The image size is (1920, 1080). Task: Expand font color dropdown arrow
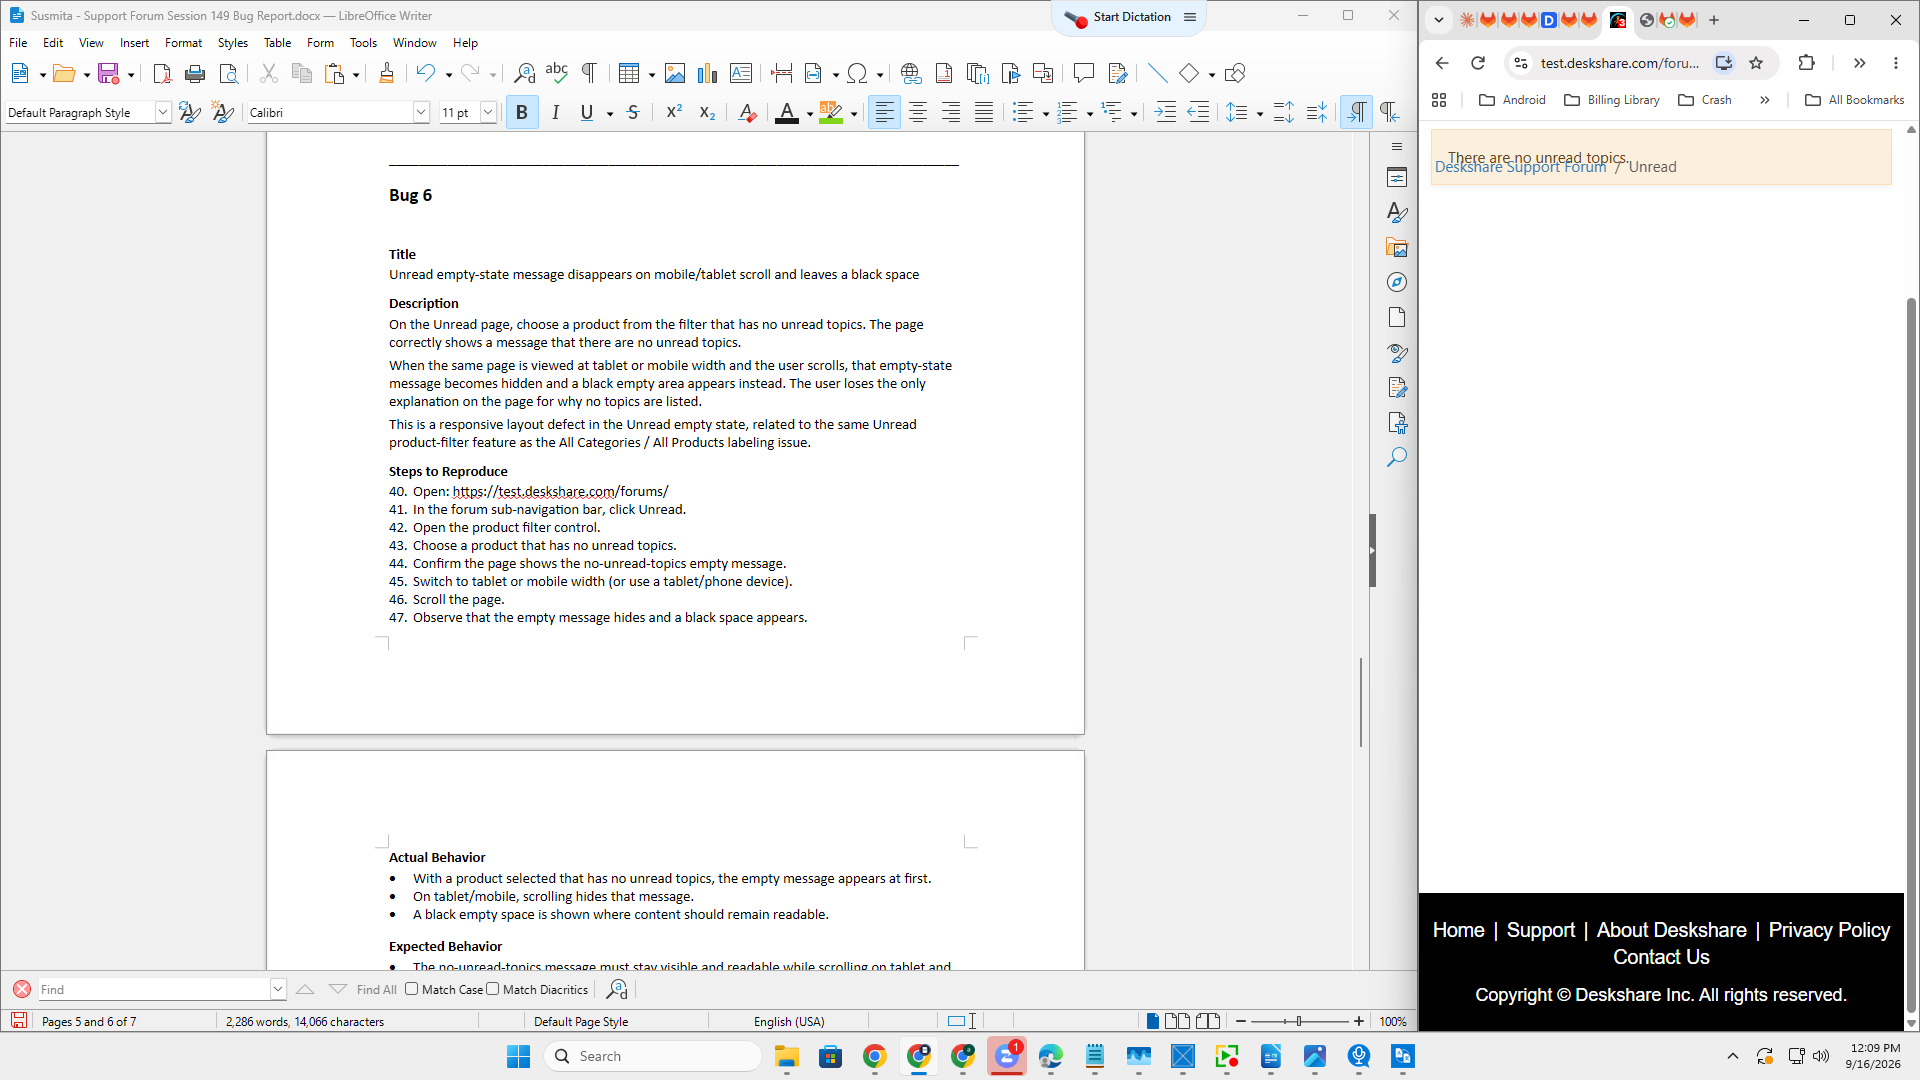[x=809, y=114]
